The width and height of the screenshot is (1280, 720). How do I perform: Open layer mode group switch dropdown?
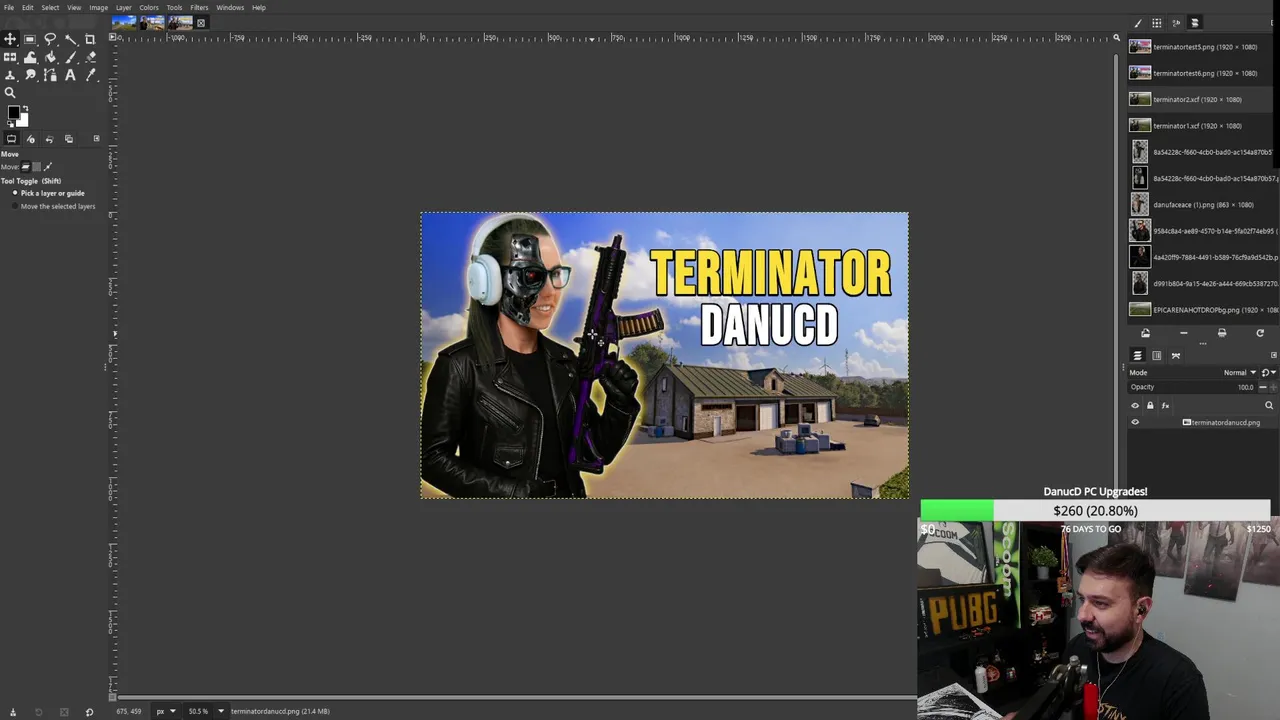pyautogui.click(x=1268, y=372)
